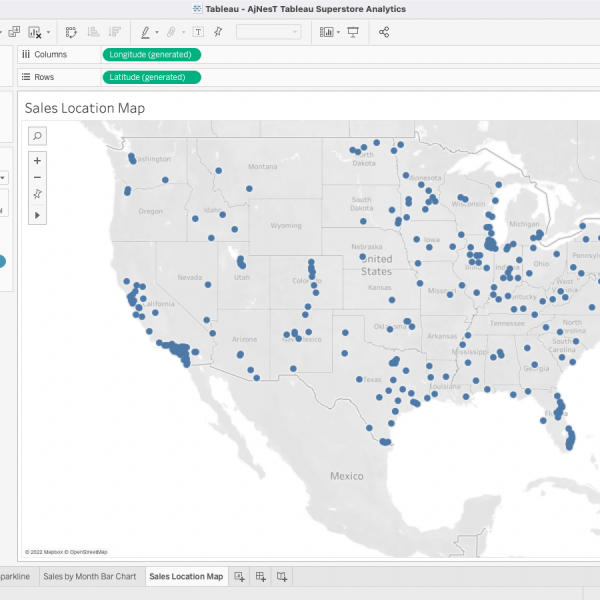Open the fit view dropdown box in toolbar
Screen dimensions: 600x600
pos(268,32)
